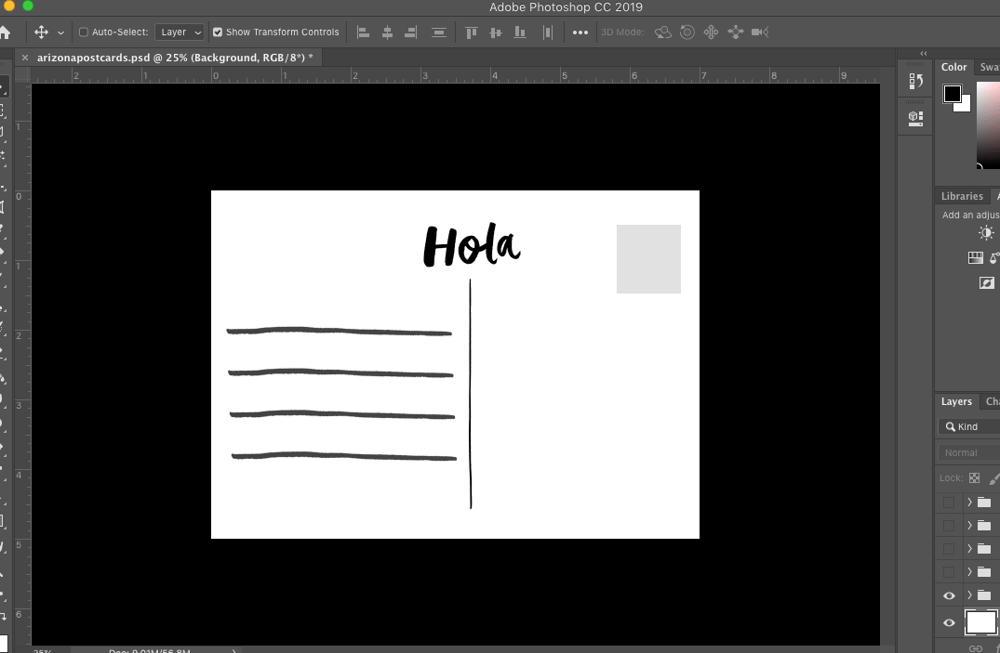Click the Home icon in options bar
The width and height of the screenshot is (1000, 653).
point(4,32)
